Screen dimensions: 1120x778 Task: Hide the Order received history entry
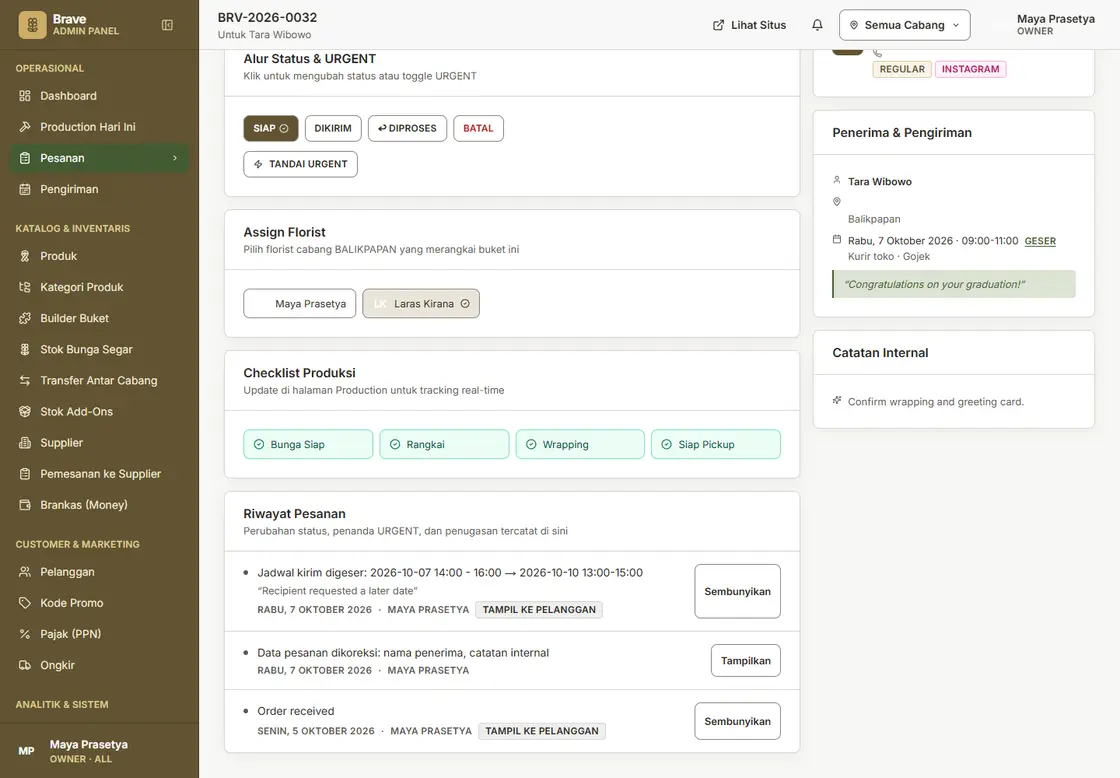point(737,722)
